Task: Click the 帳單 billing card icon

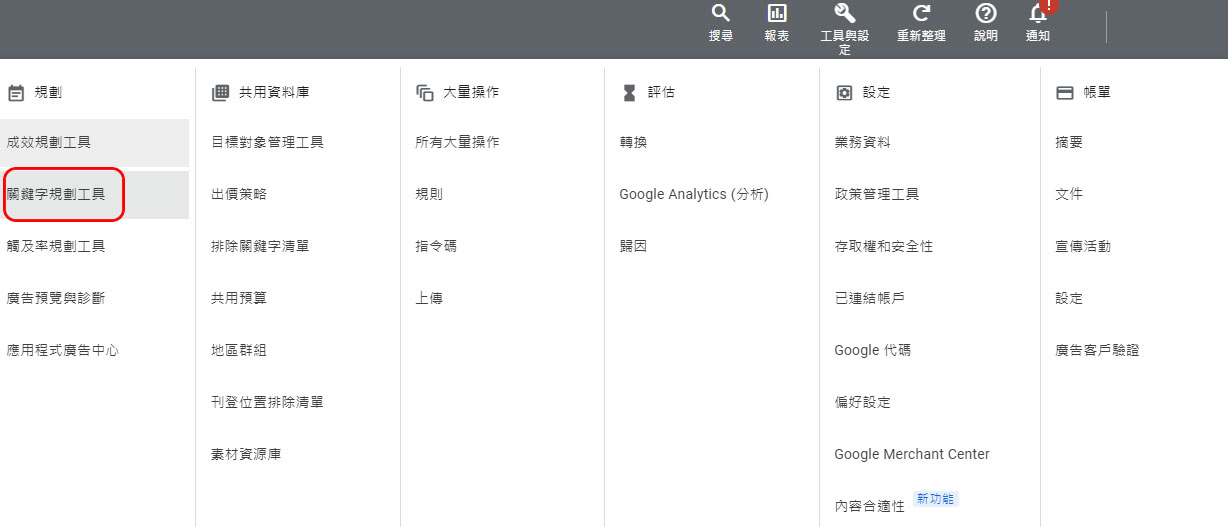Action: pyautogui.click(x=1065, y=93)
